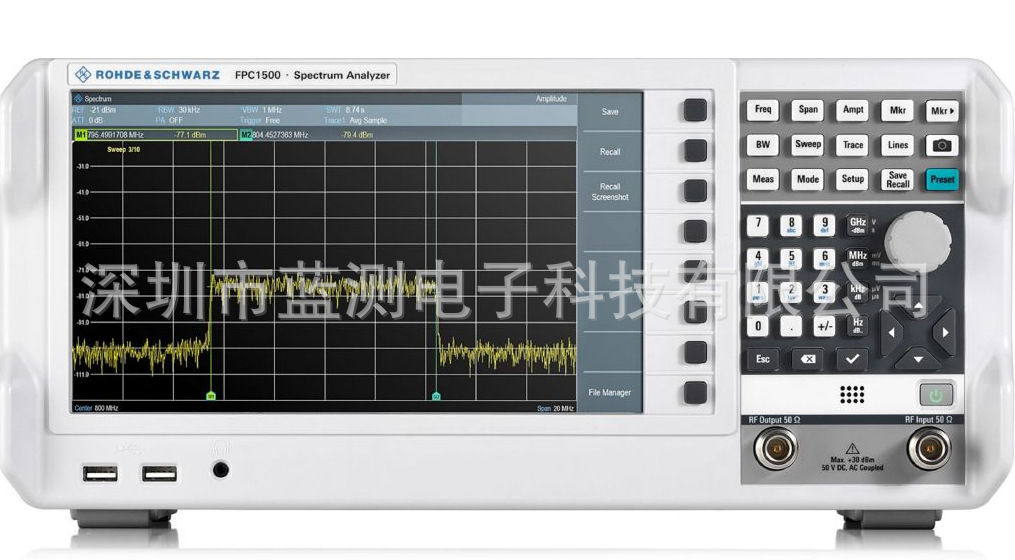Confirm with the checkmark key
Screen dimensions: 1015x560
(x=853, y=359)
